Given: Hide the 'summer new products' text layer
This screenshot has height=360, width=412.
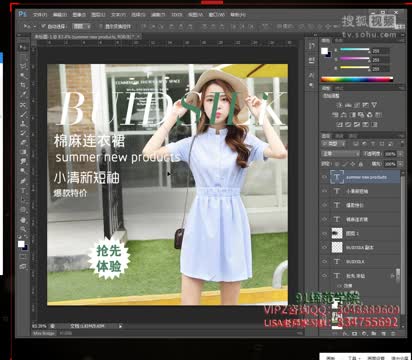Looking at the screenshot, I should pyautogui.click(x=324, y=177).
